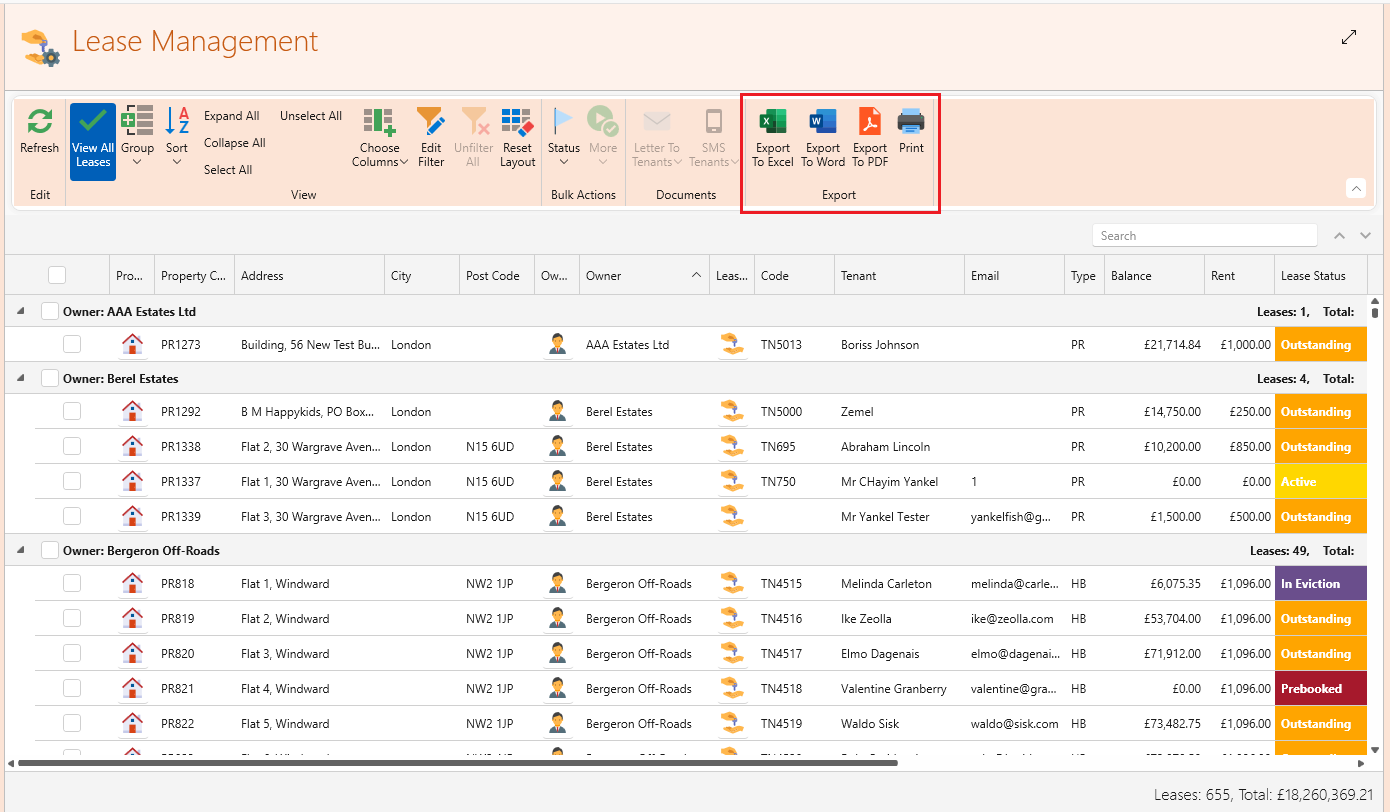The image size is (1390, 812).
Task: Click Reset Layout icon
Action: (x=517, y=122)
